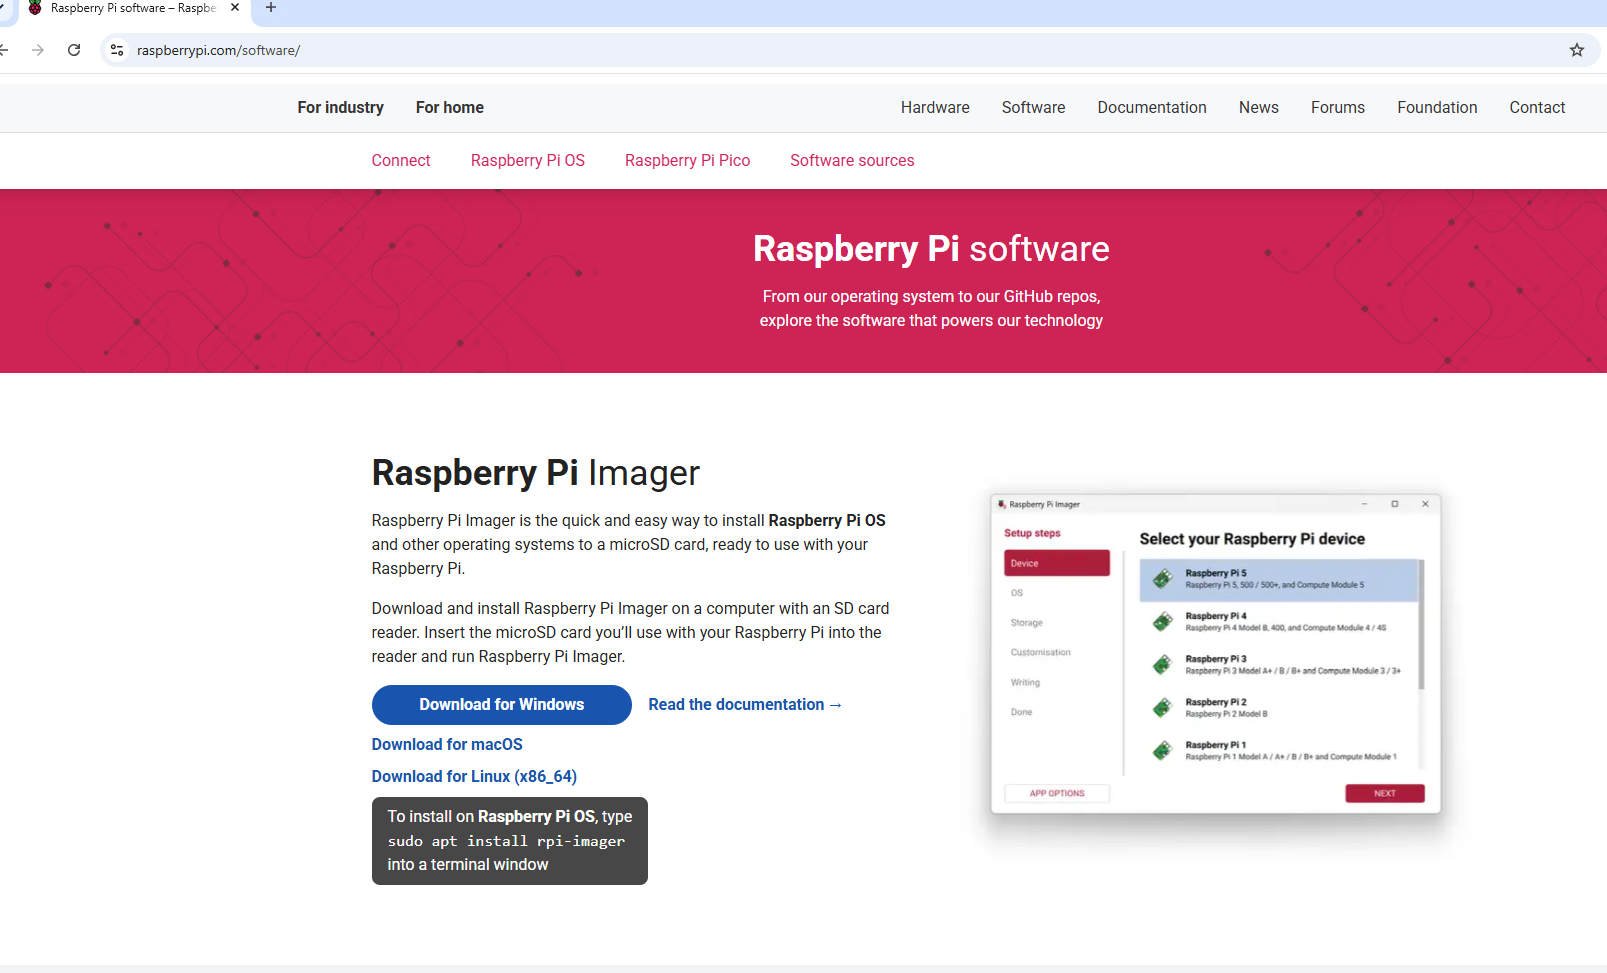Go to Raspberry Pi OS sub-navigation link
The width and height of the screenshot is (1607, 973).
pyautogui.click(x=528, y=160)
